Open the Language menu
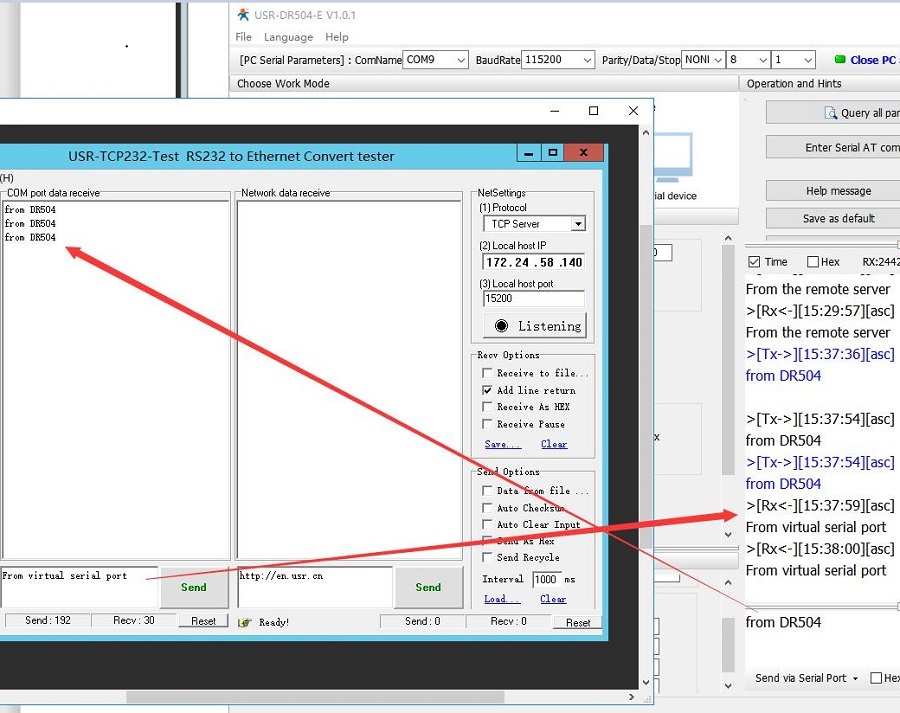This screenshot has width=900, height=713. point(288,37)
